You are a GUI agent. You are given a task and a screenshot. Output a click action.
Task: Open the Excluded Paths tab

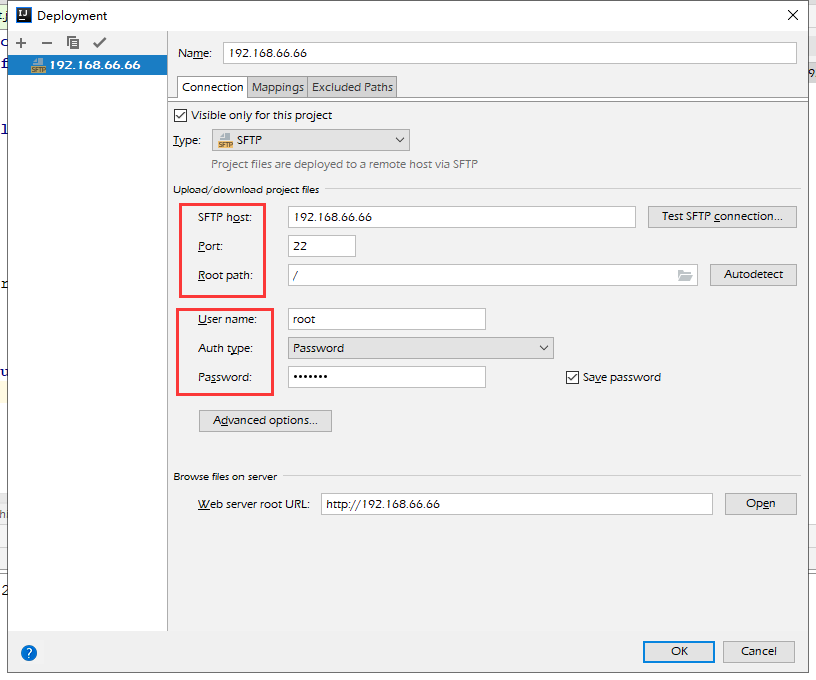click(352, 87)
